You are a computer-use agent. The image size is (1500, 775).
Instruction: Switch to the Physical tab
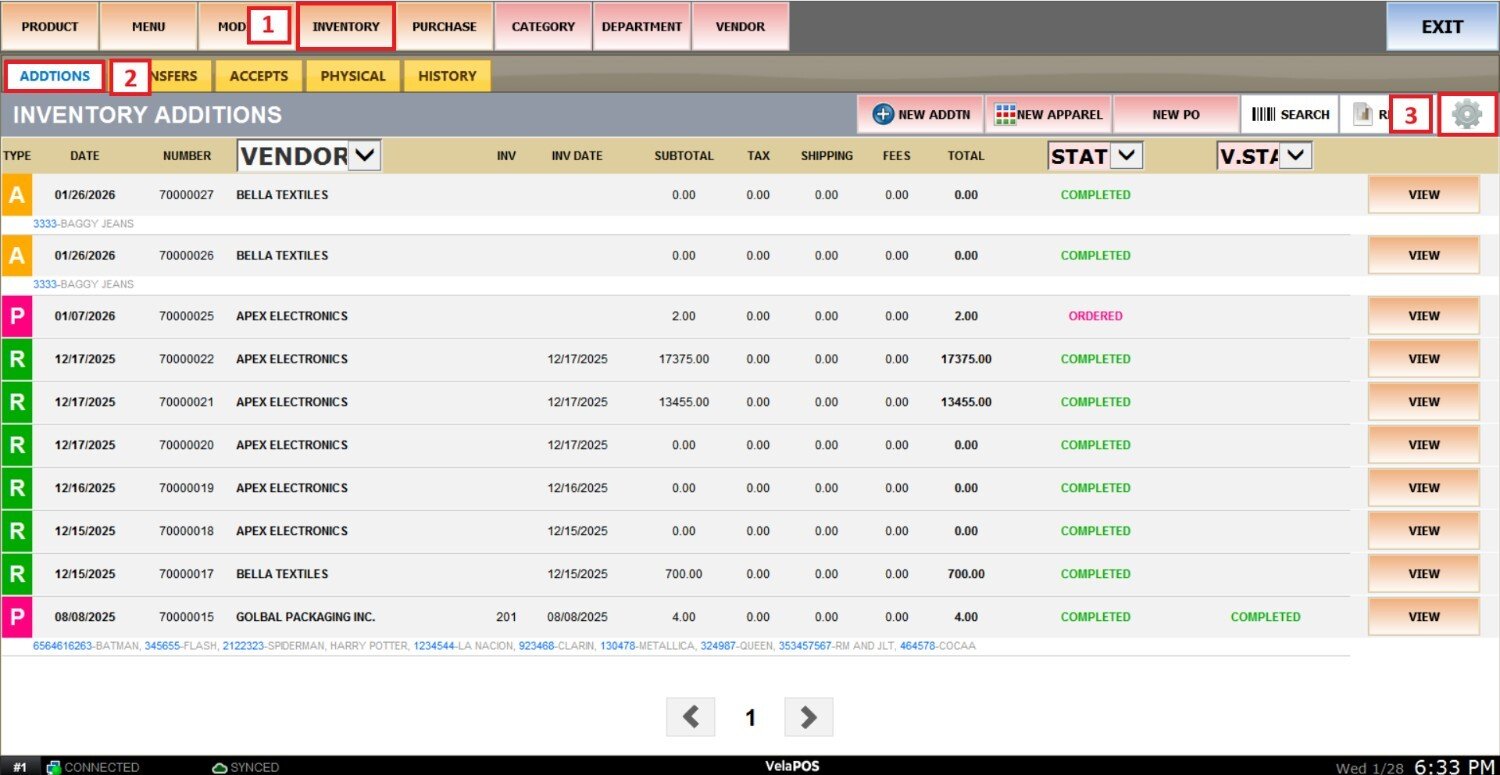pyautogui.click(x=353, y=76)
